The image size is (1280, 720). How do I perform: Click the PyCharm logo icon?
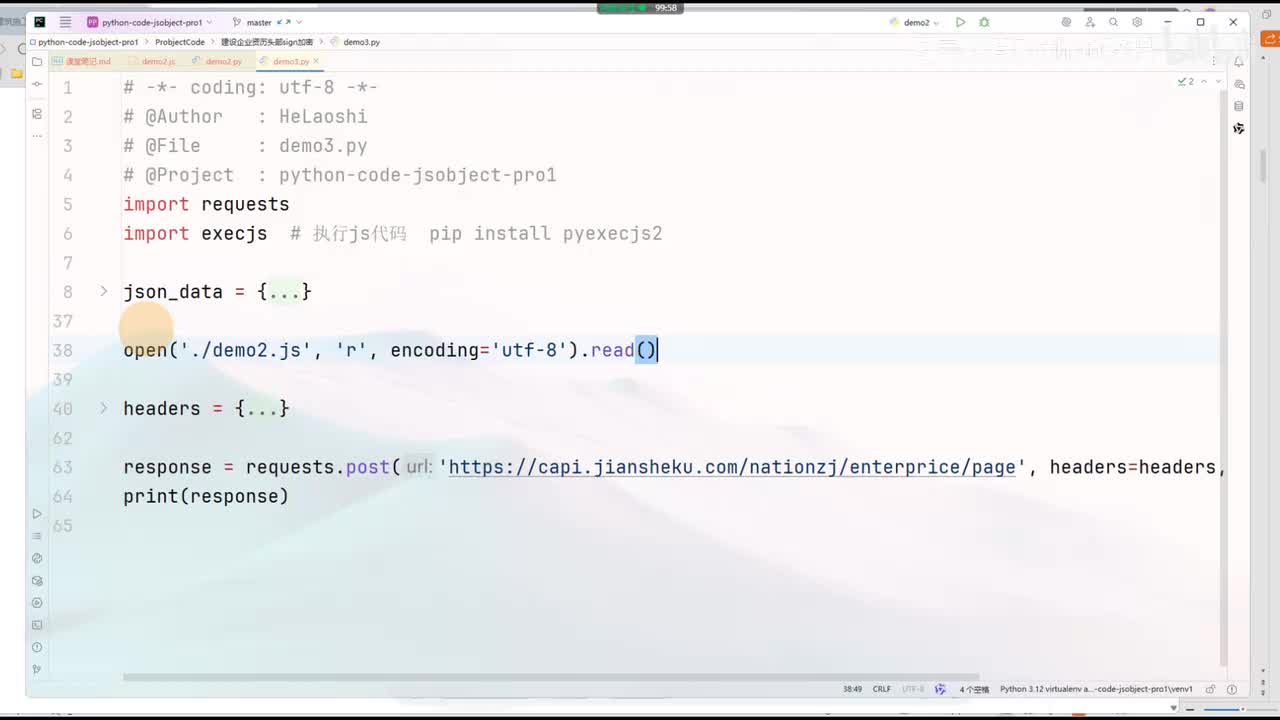[x=39, y=22]
